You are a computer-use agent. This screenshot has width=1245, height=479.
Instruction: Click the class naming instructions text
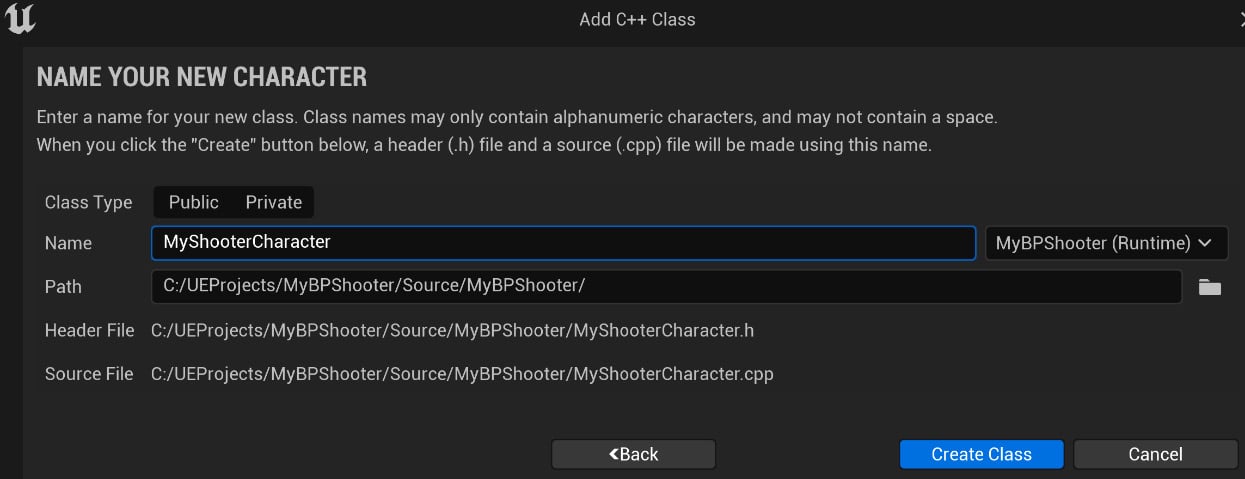517,131
